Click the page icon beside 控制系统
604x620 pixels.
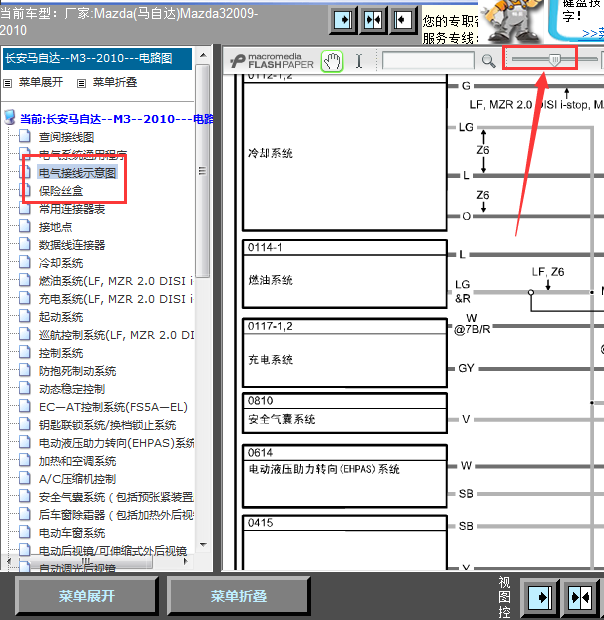click(25, 352)
